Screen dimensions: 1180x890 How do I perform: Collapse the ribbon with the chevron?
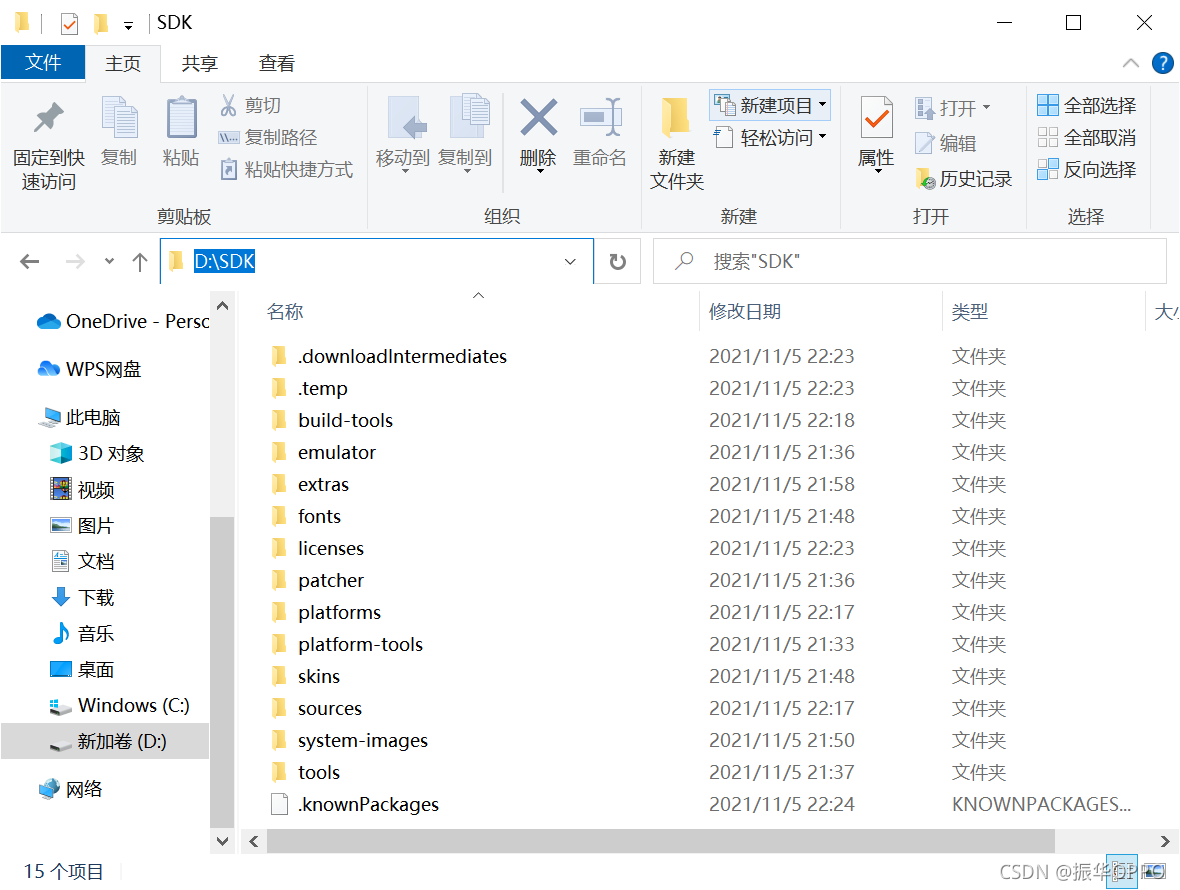[1130, 63]
